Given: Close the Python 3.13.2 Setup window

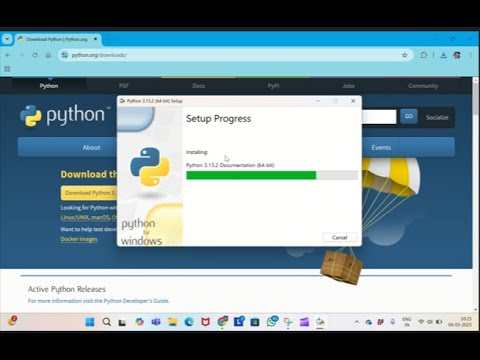Looking at the screenshot, I should [x=353, y=101].
